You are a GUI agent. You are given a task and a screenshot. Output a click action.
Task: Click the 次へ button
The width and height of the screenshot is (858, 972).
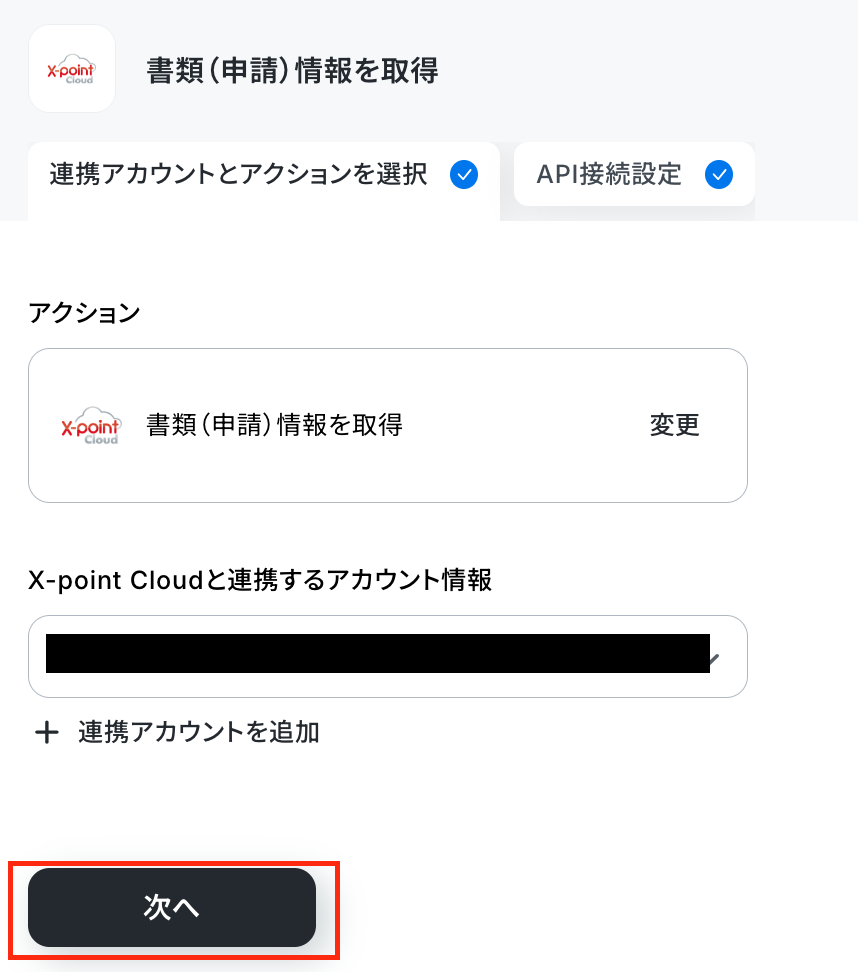coord(172,907)
